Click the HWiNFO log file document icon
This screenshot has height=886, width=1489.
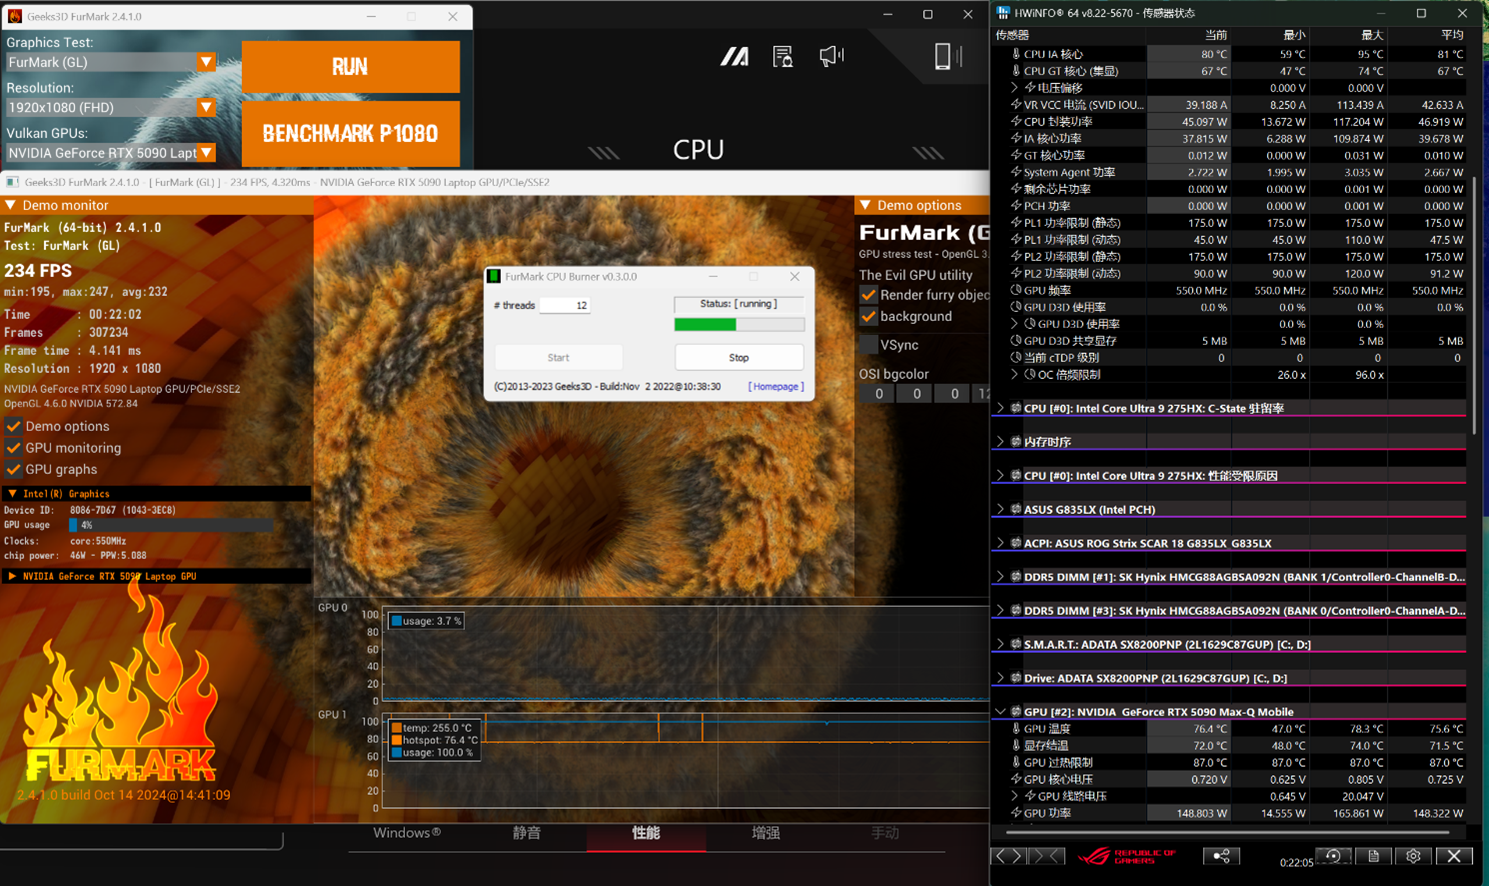pos(1374,856)
